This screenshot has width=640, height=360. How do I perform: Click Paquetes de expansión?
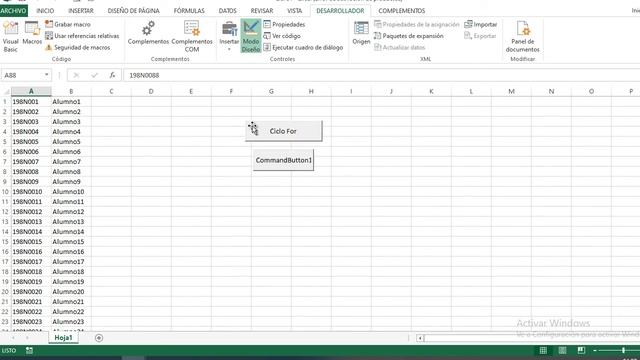409,36
